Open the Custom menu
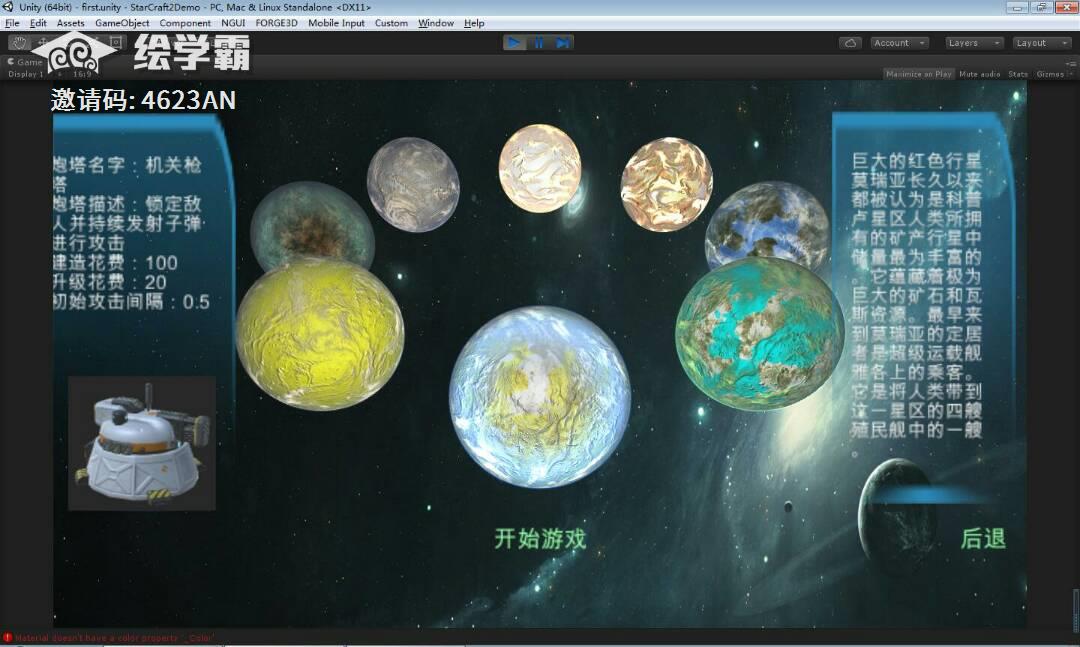The image size is (1080, 647). [x=391, y=23]
